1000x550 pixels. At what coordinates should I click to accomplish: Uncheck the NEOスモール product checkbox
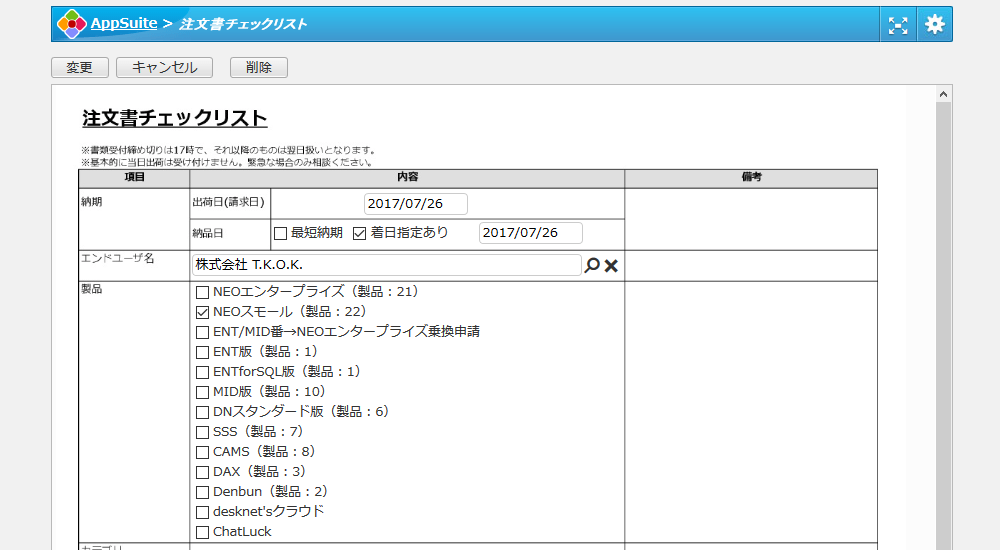click(x=203, y=312)
